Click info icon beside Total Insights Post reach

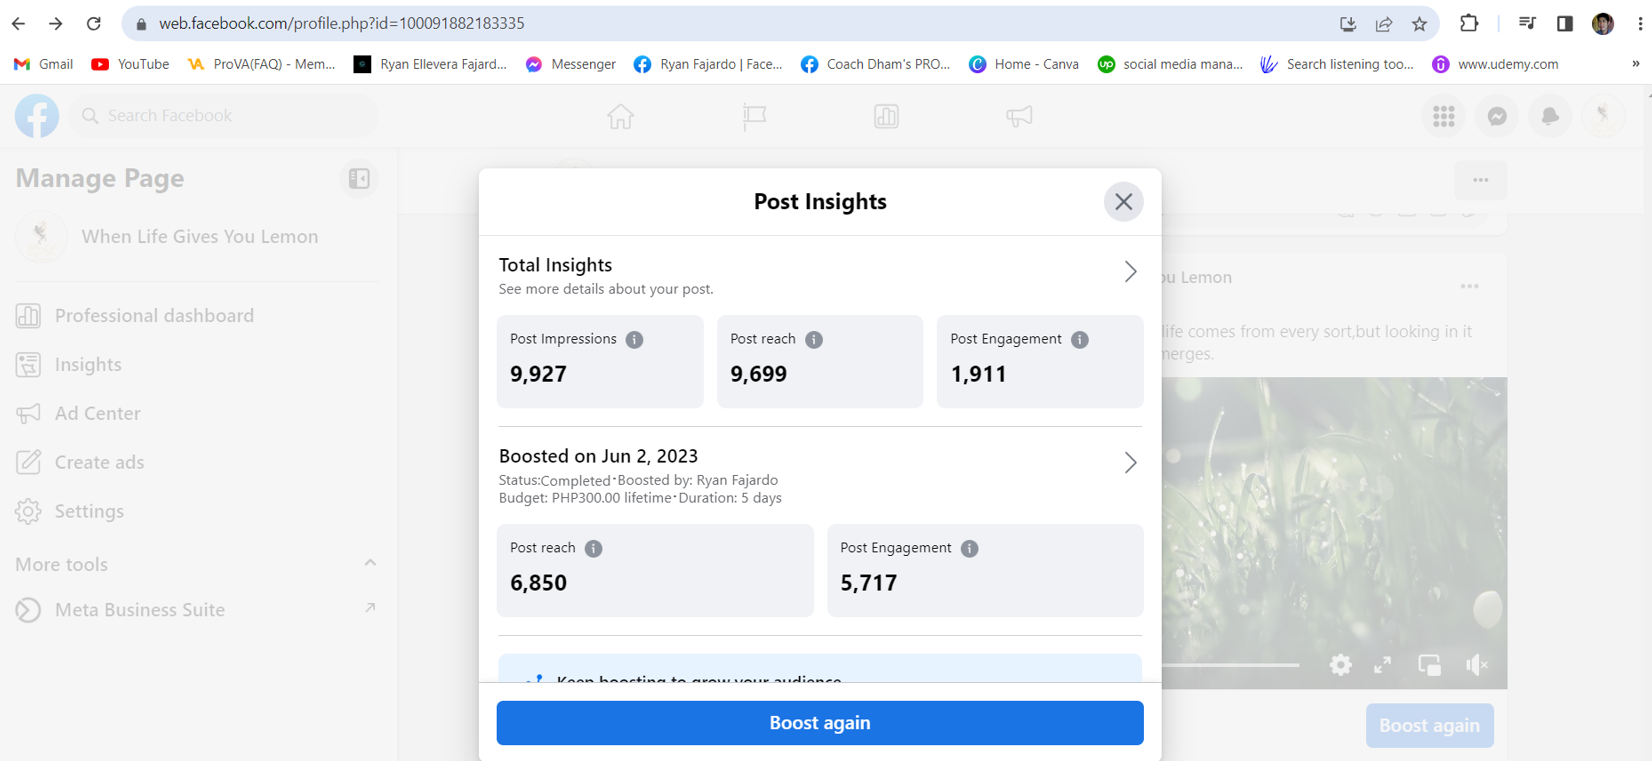point(814,340)
